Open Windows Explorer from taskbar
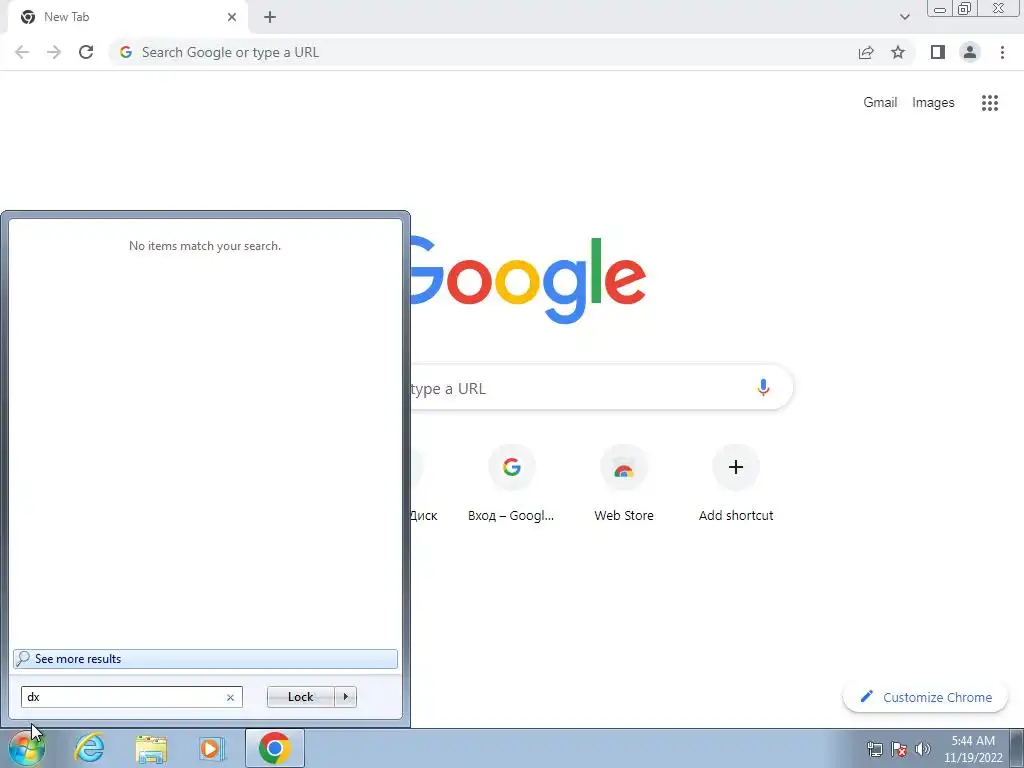1024x768 pixels. pyautogui.click(x=151, y=748)
